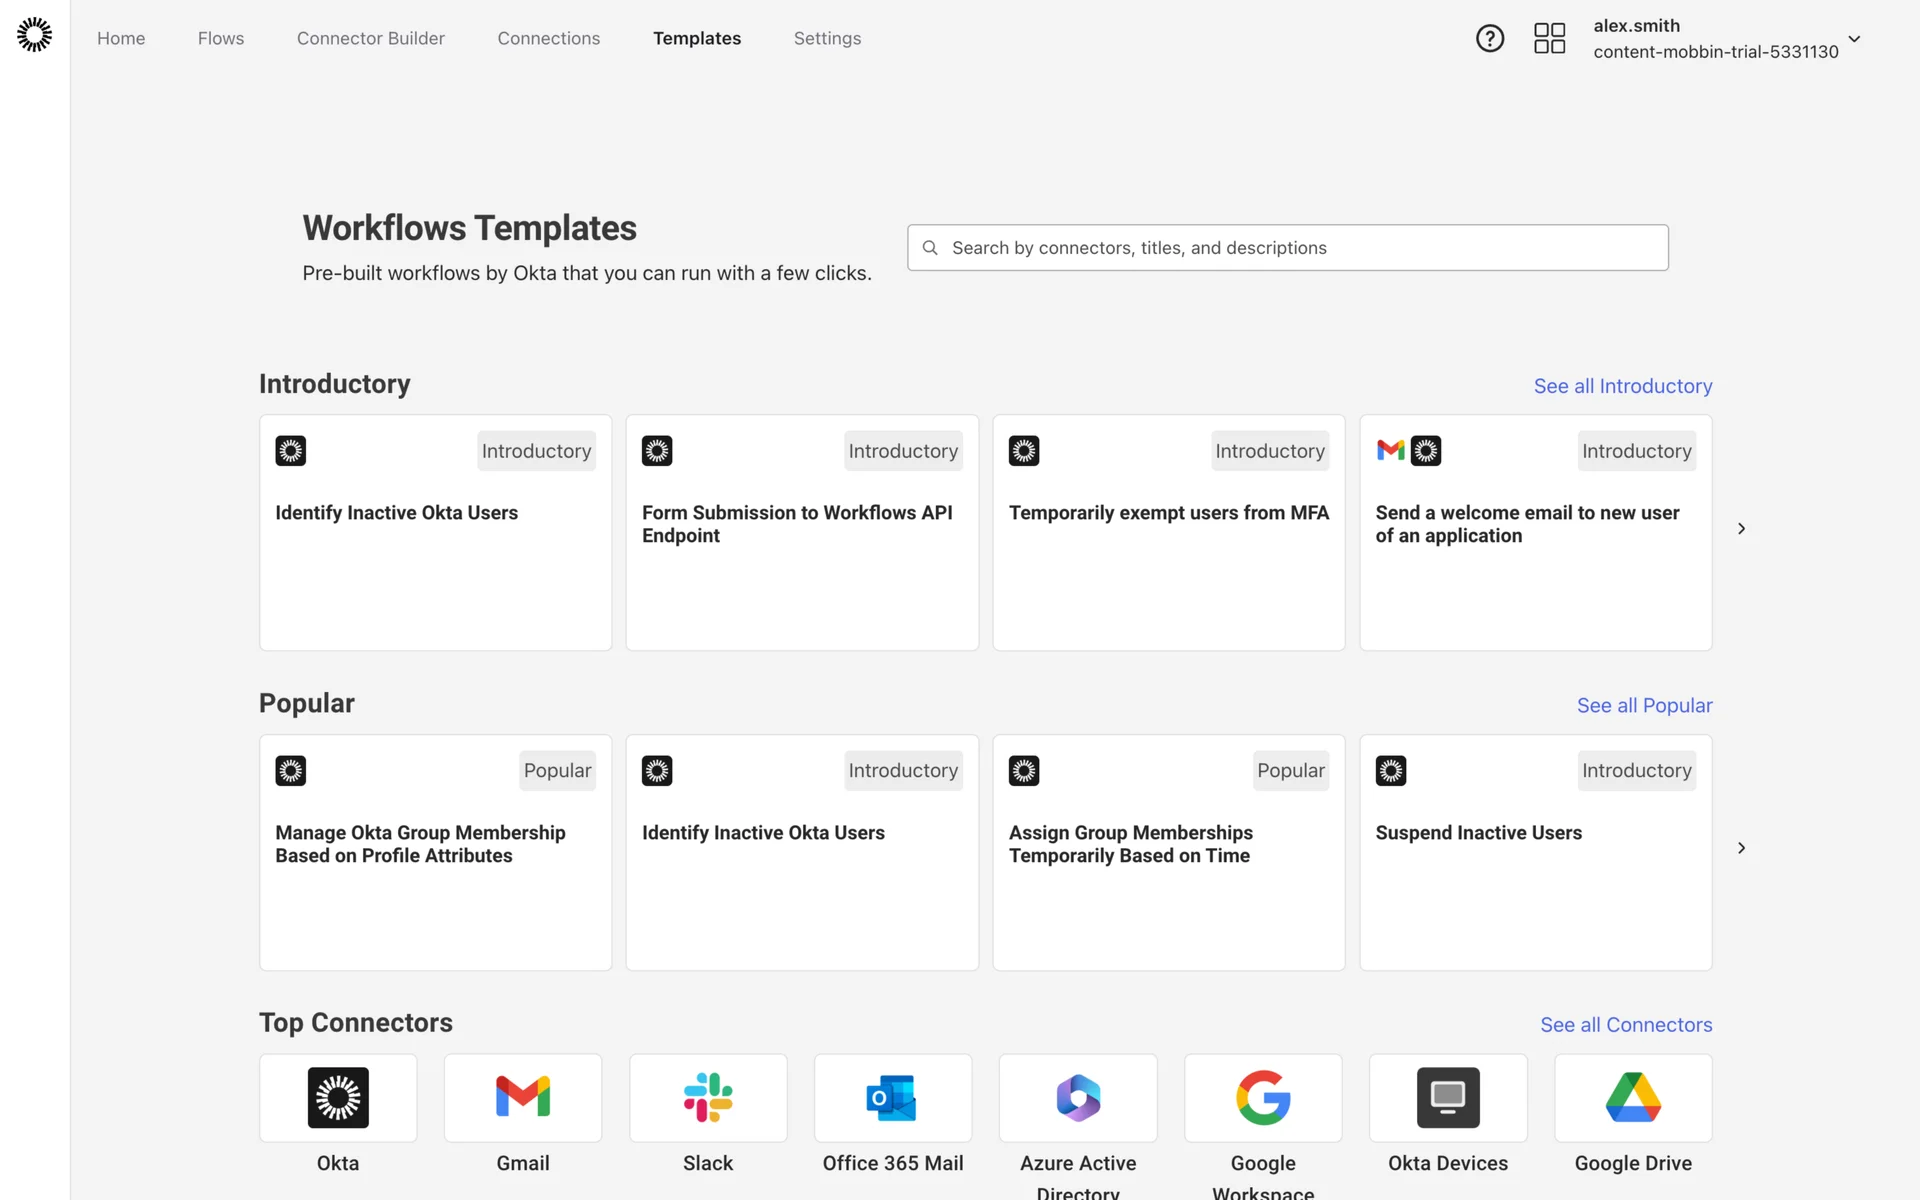
Task: Open the Google Workspace connector
Action: coord(1263,1097)
